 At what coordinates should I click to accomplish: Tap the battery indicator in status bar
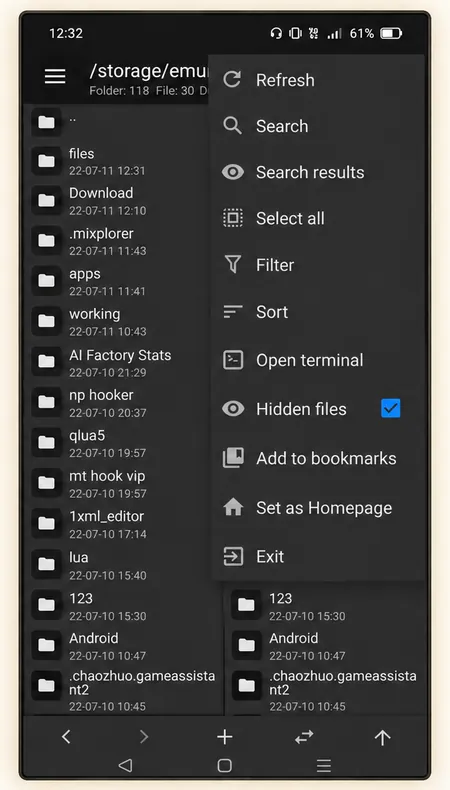tap(391, 34)
